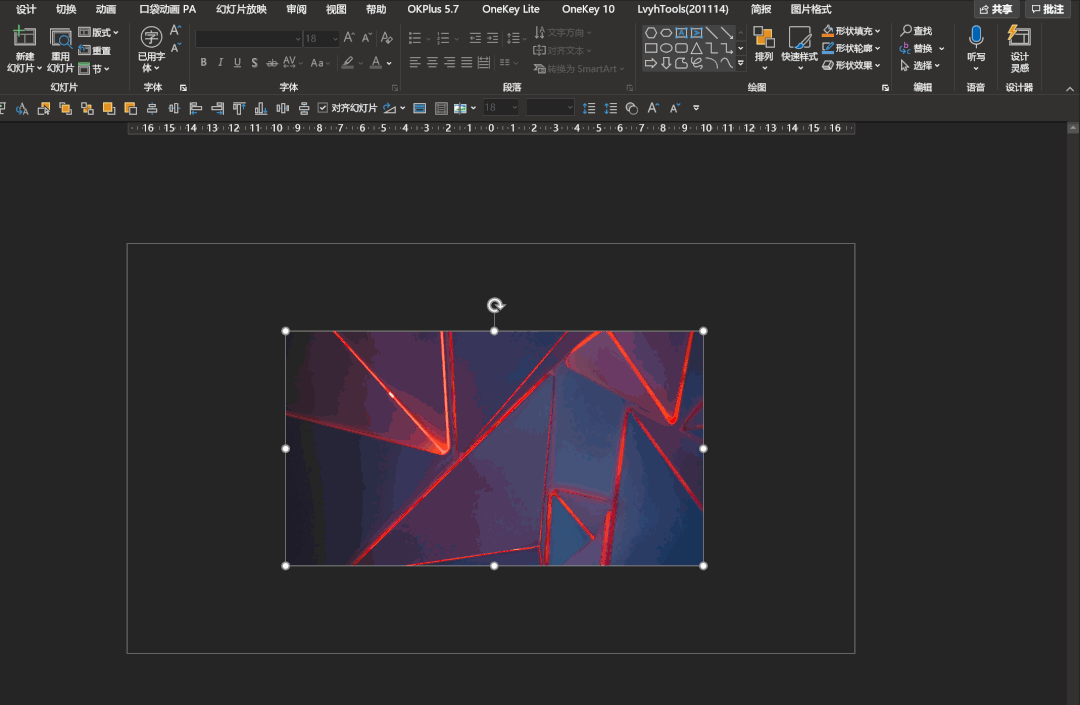
Task: Click the align top icon in quick toolbar
Action: [239, 108]
